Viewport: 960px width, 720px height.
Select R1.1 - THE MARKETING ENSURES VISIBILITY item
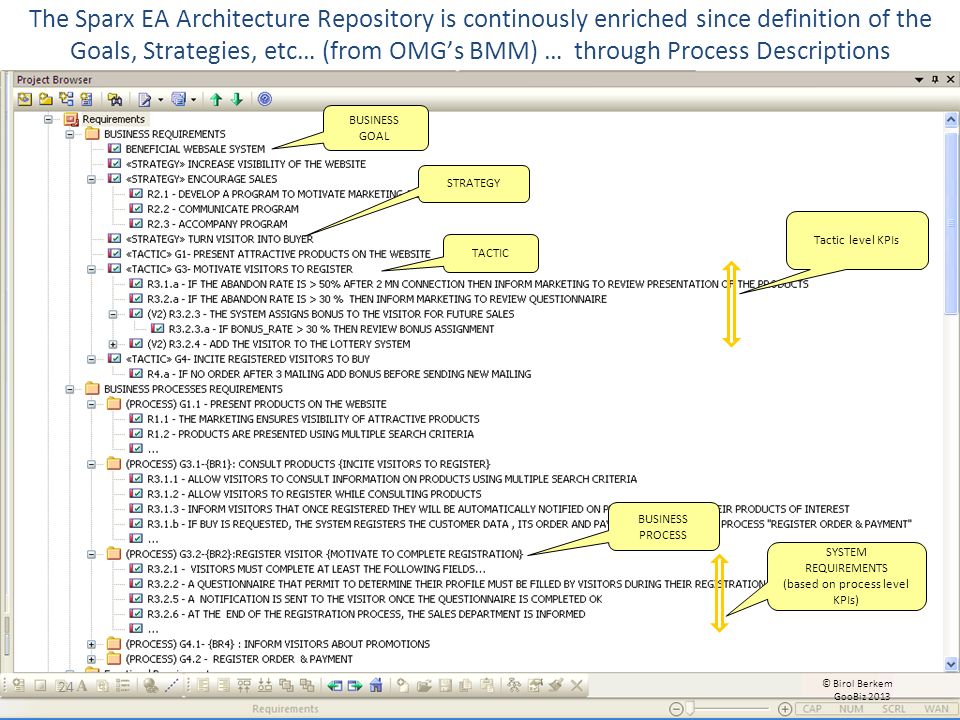coord(313,419)
